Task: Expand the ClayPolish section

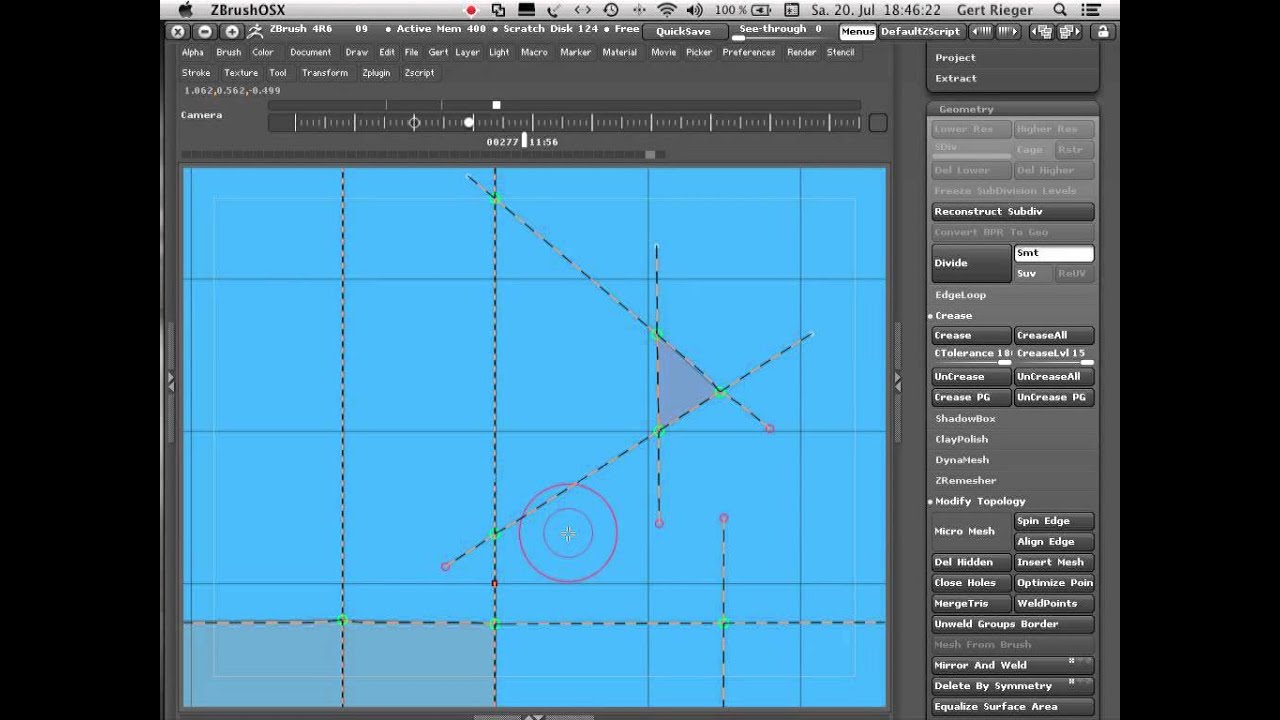Action: 961,440
